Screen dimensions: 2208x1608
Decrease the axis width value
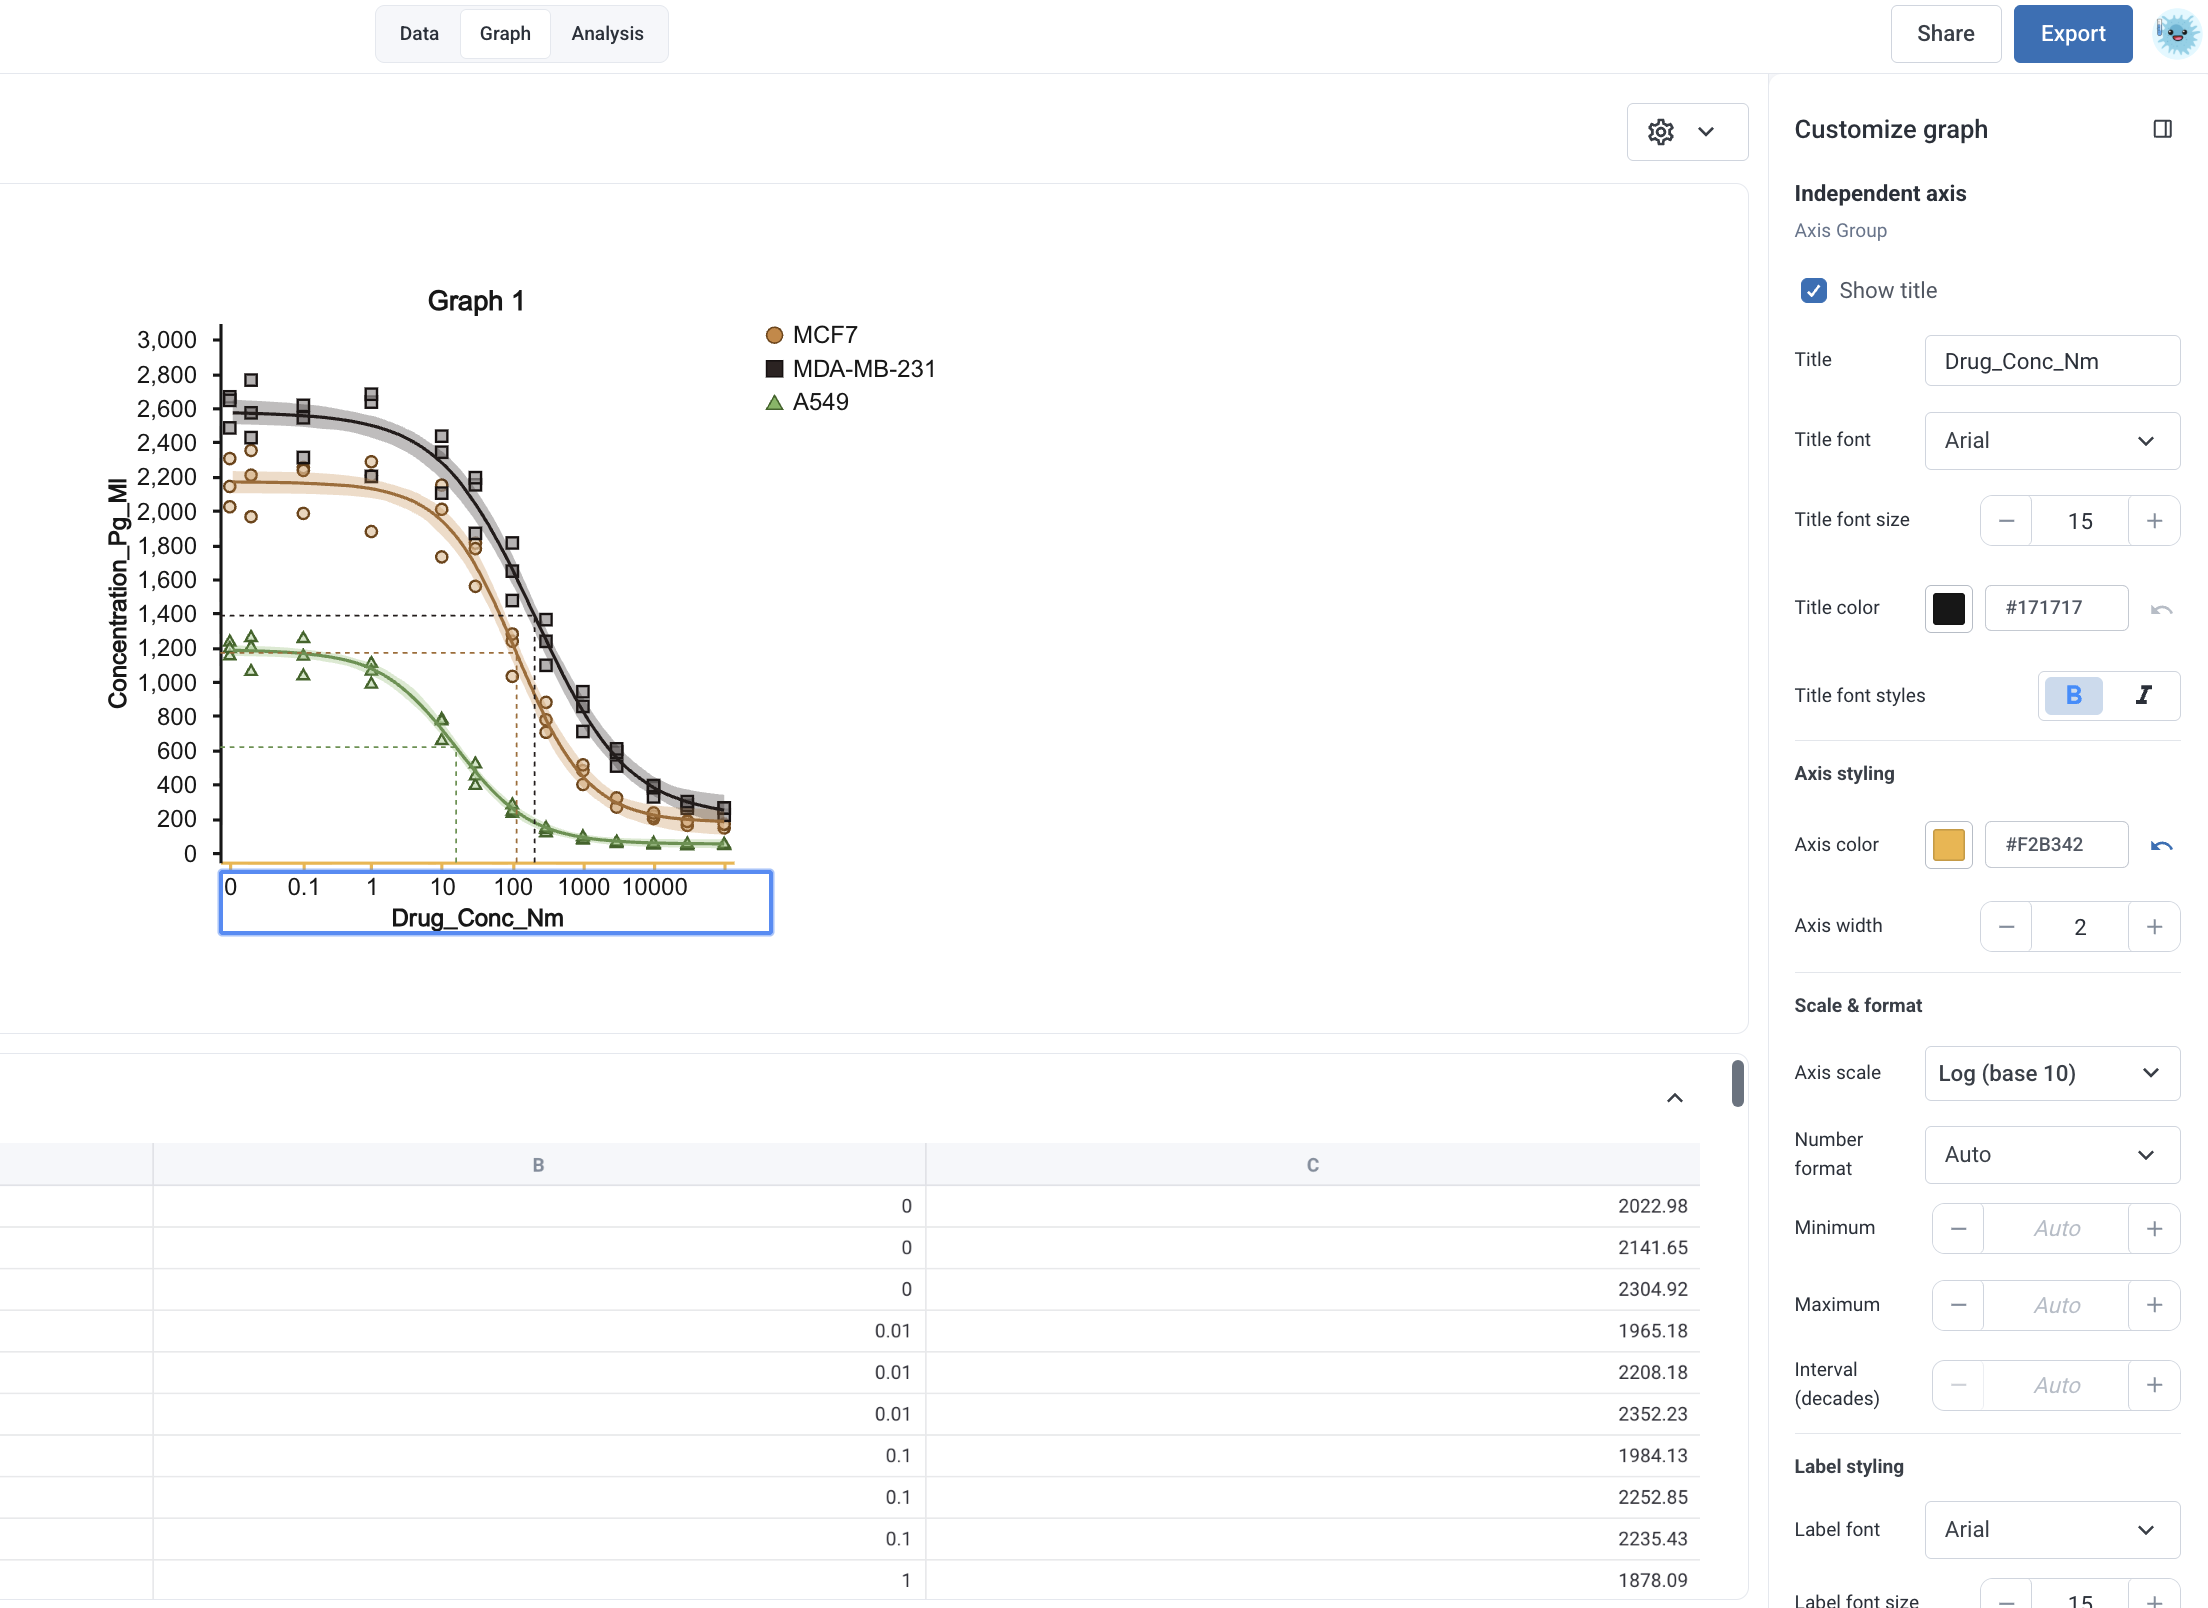pyautogui.click(x=2006, y=927)
